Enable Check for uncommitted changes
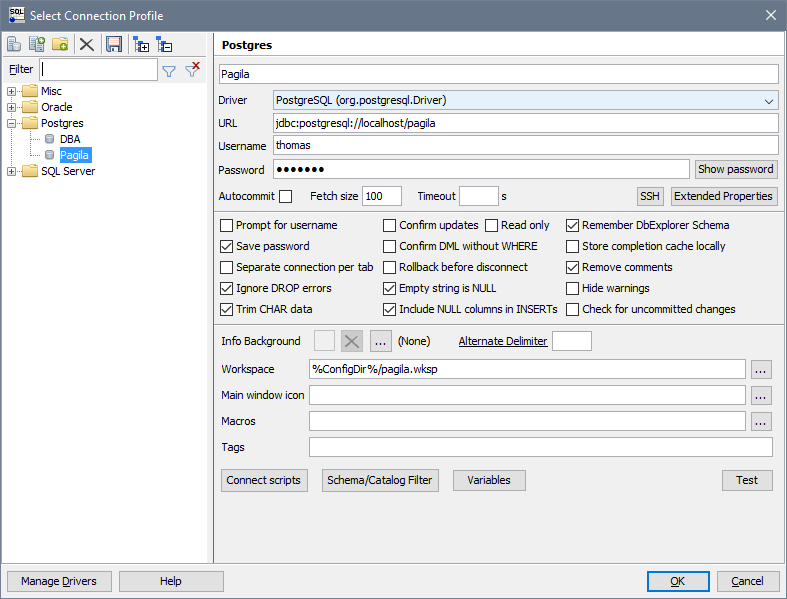 pyautogui.click(x=572, y=309)
